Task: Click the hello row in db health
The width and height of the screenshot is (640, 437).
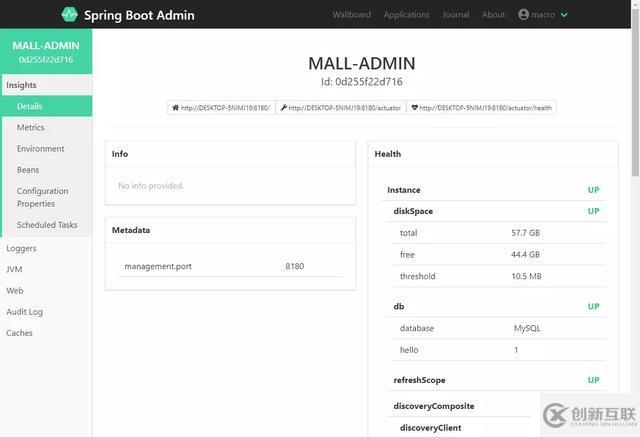Action: click(x=500, y=350)
